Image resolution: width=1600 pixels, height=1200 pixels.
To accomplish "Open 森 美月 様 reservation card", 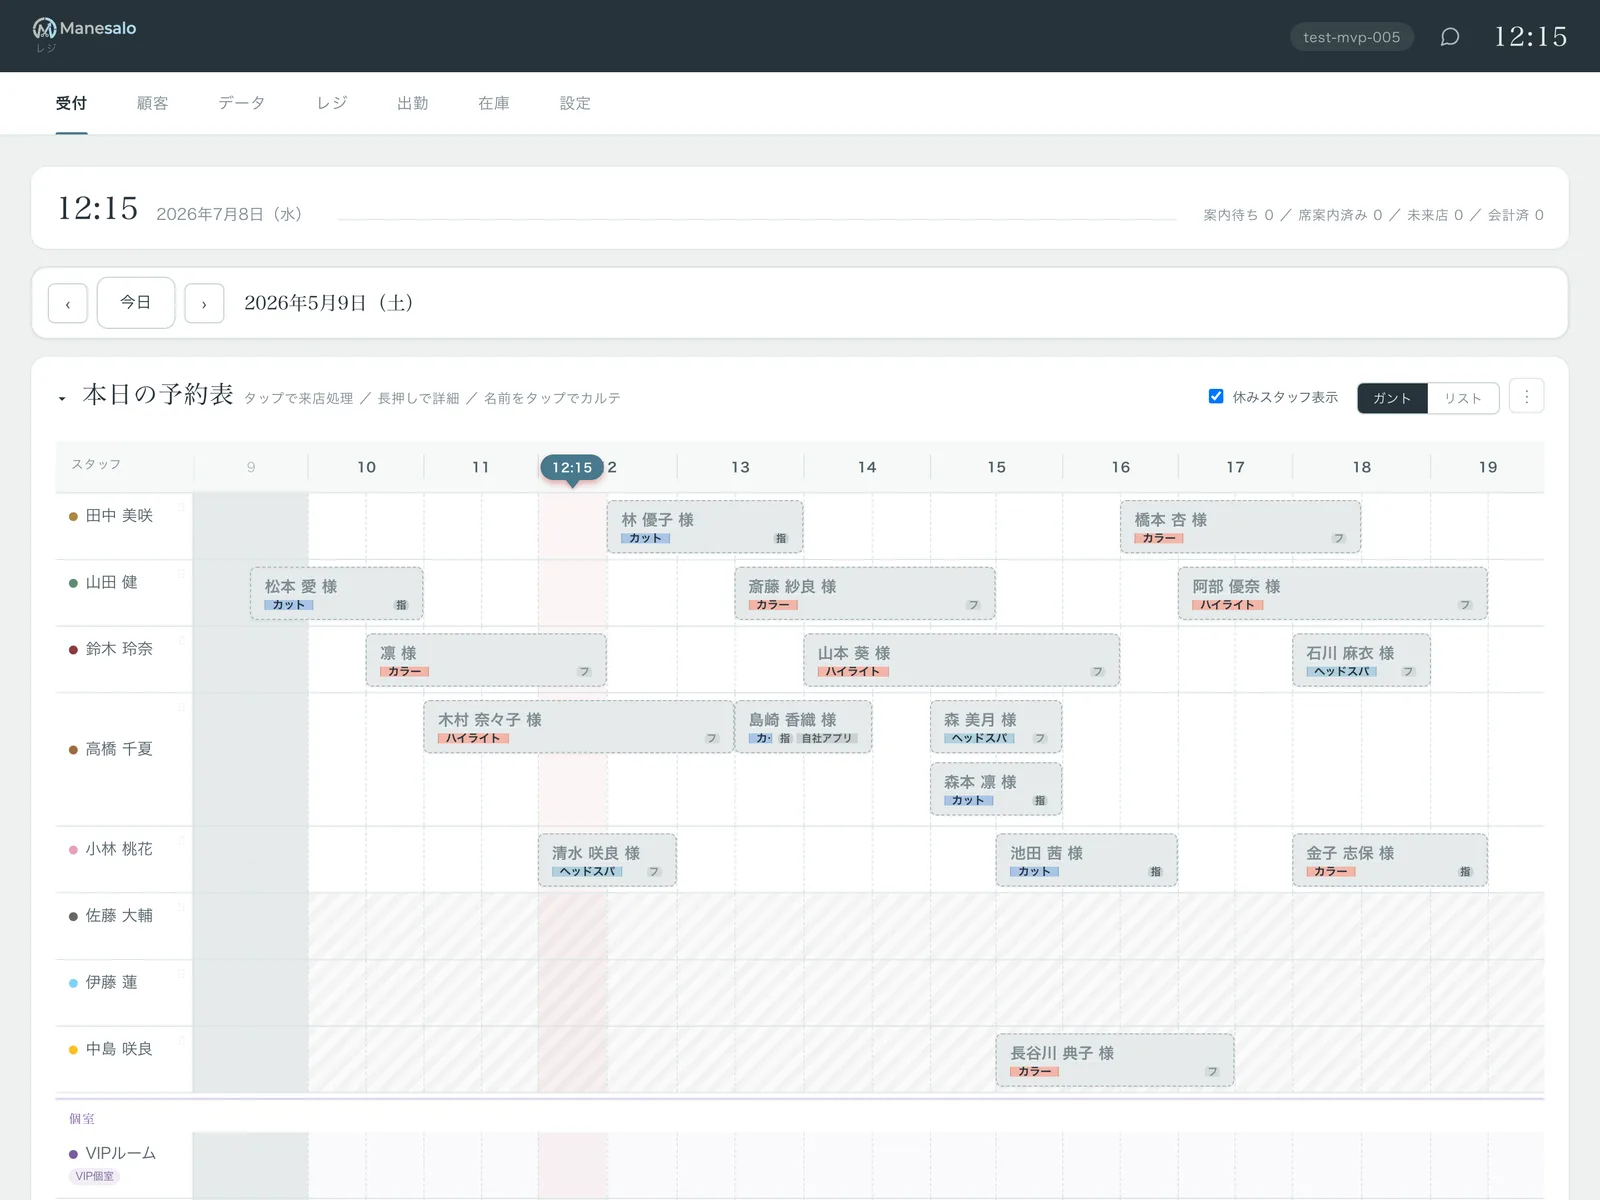I will pyautogui.click(x=996, y=727).
